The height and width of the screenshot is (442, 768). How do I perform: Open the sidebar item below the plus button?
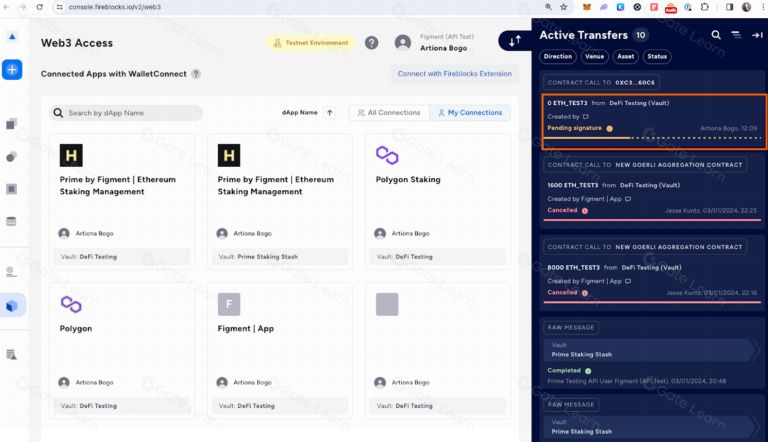tap(12, 124)
